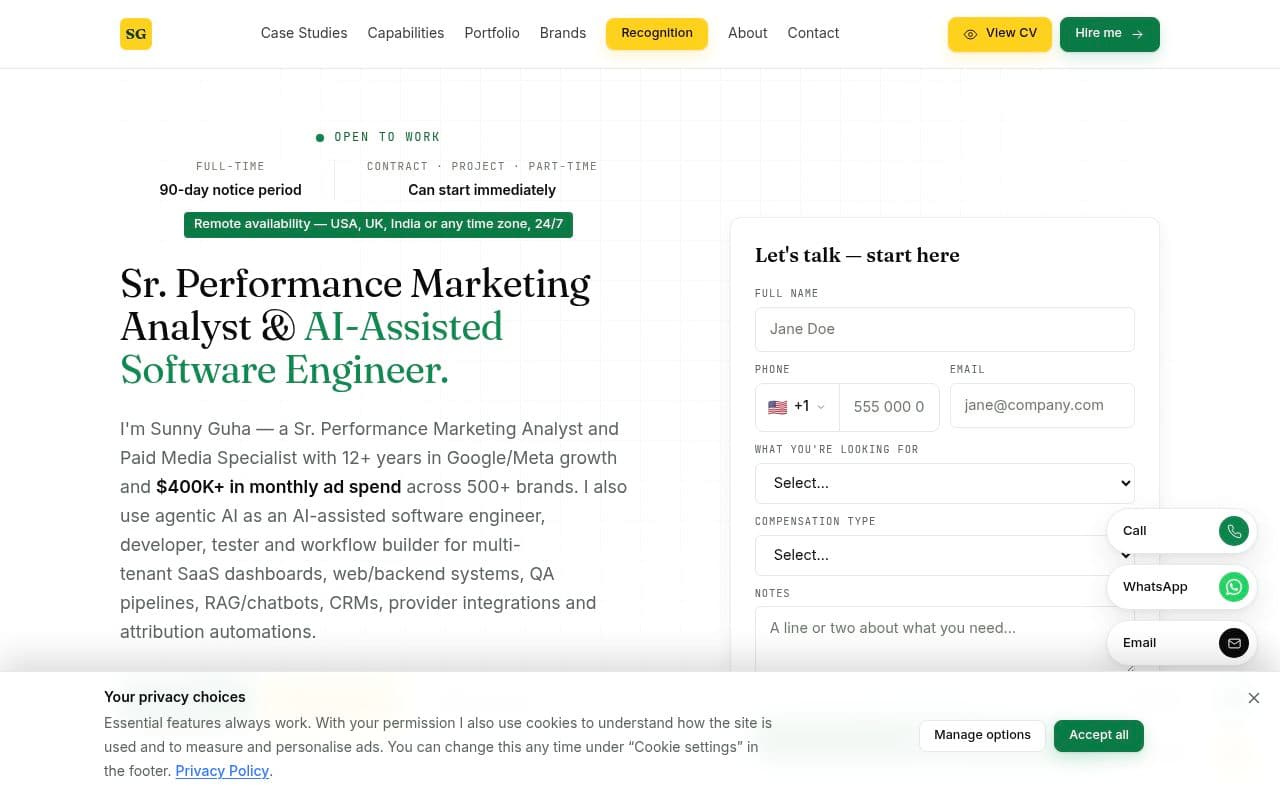Click the WhatsApp logo icon
Viewport: 1280px width, 800px height.
1234,587
